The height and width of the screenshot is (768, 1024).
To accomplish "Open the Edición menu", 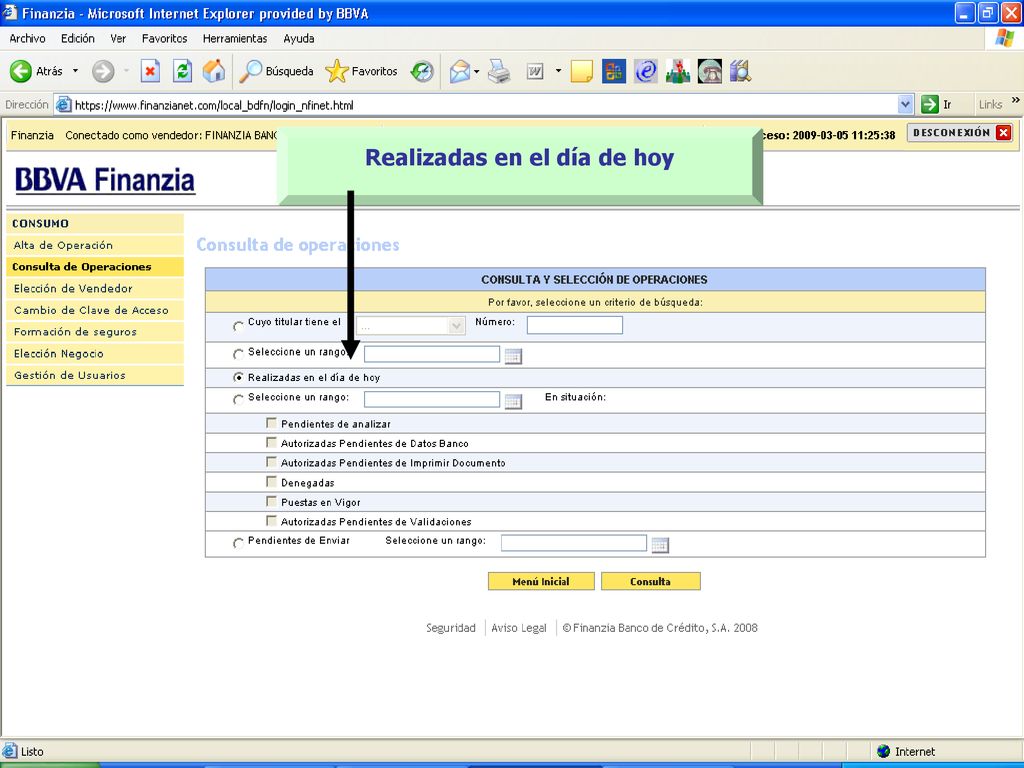I will coord(78,39).
